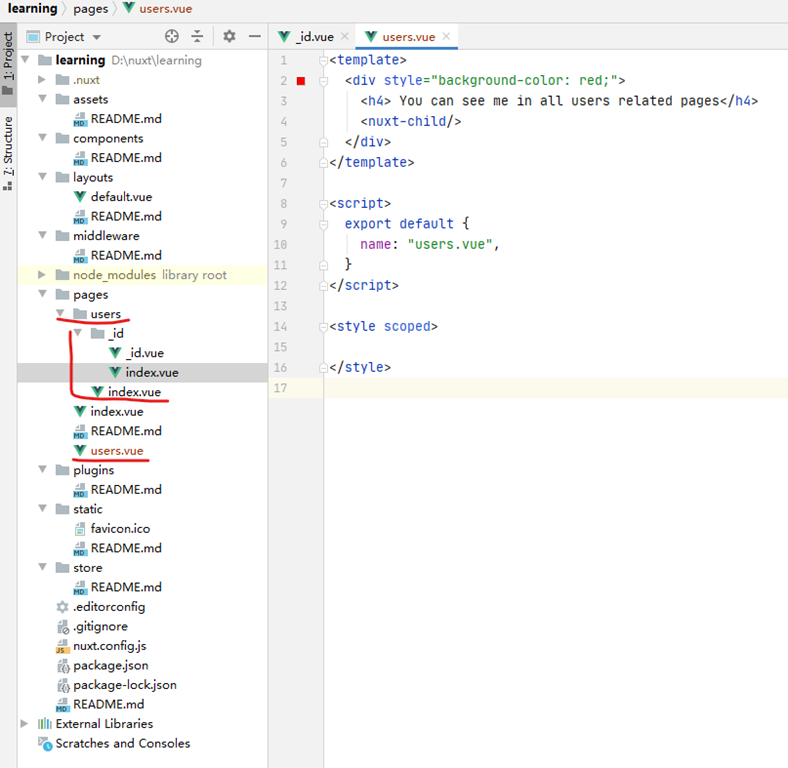The width and height of the screenshot is (788, 768).
Task: Select README.md under assets
Action: [x=126, y=119]
